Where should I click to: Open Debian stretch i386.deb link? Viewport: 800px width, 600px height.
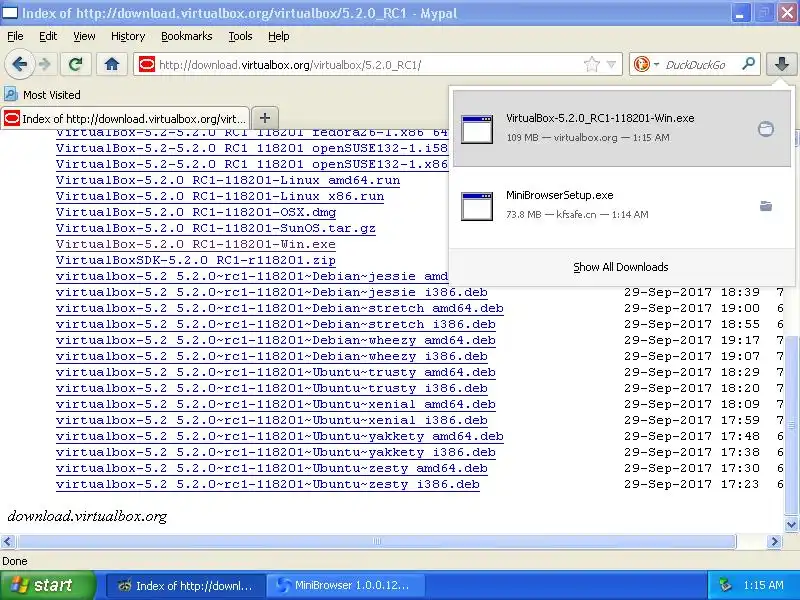[x=276, y=324]
